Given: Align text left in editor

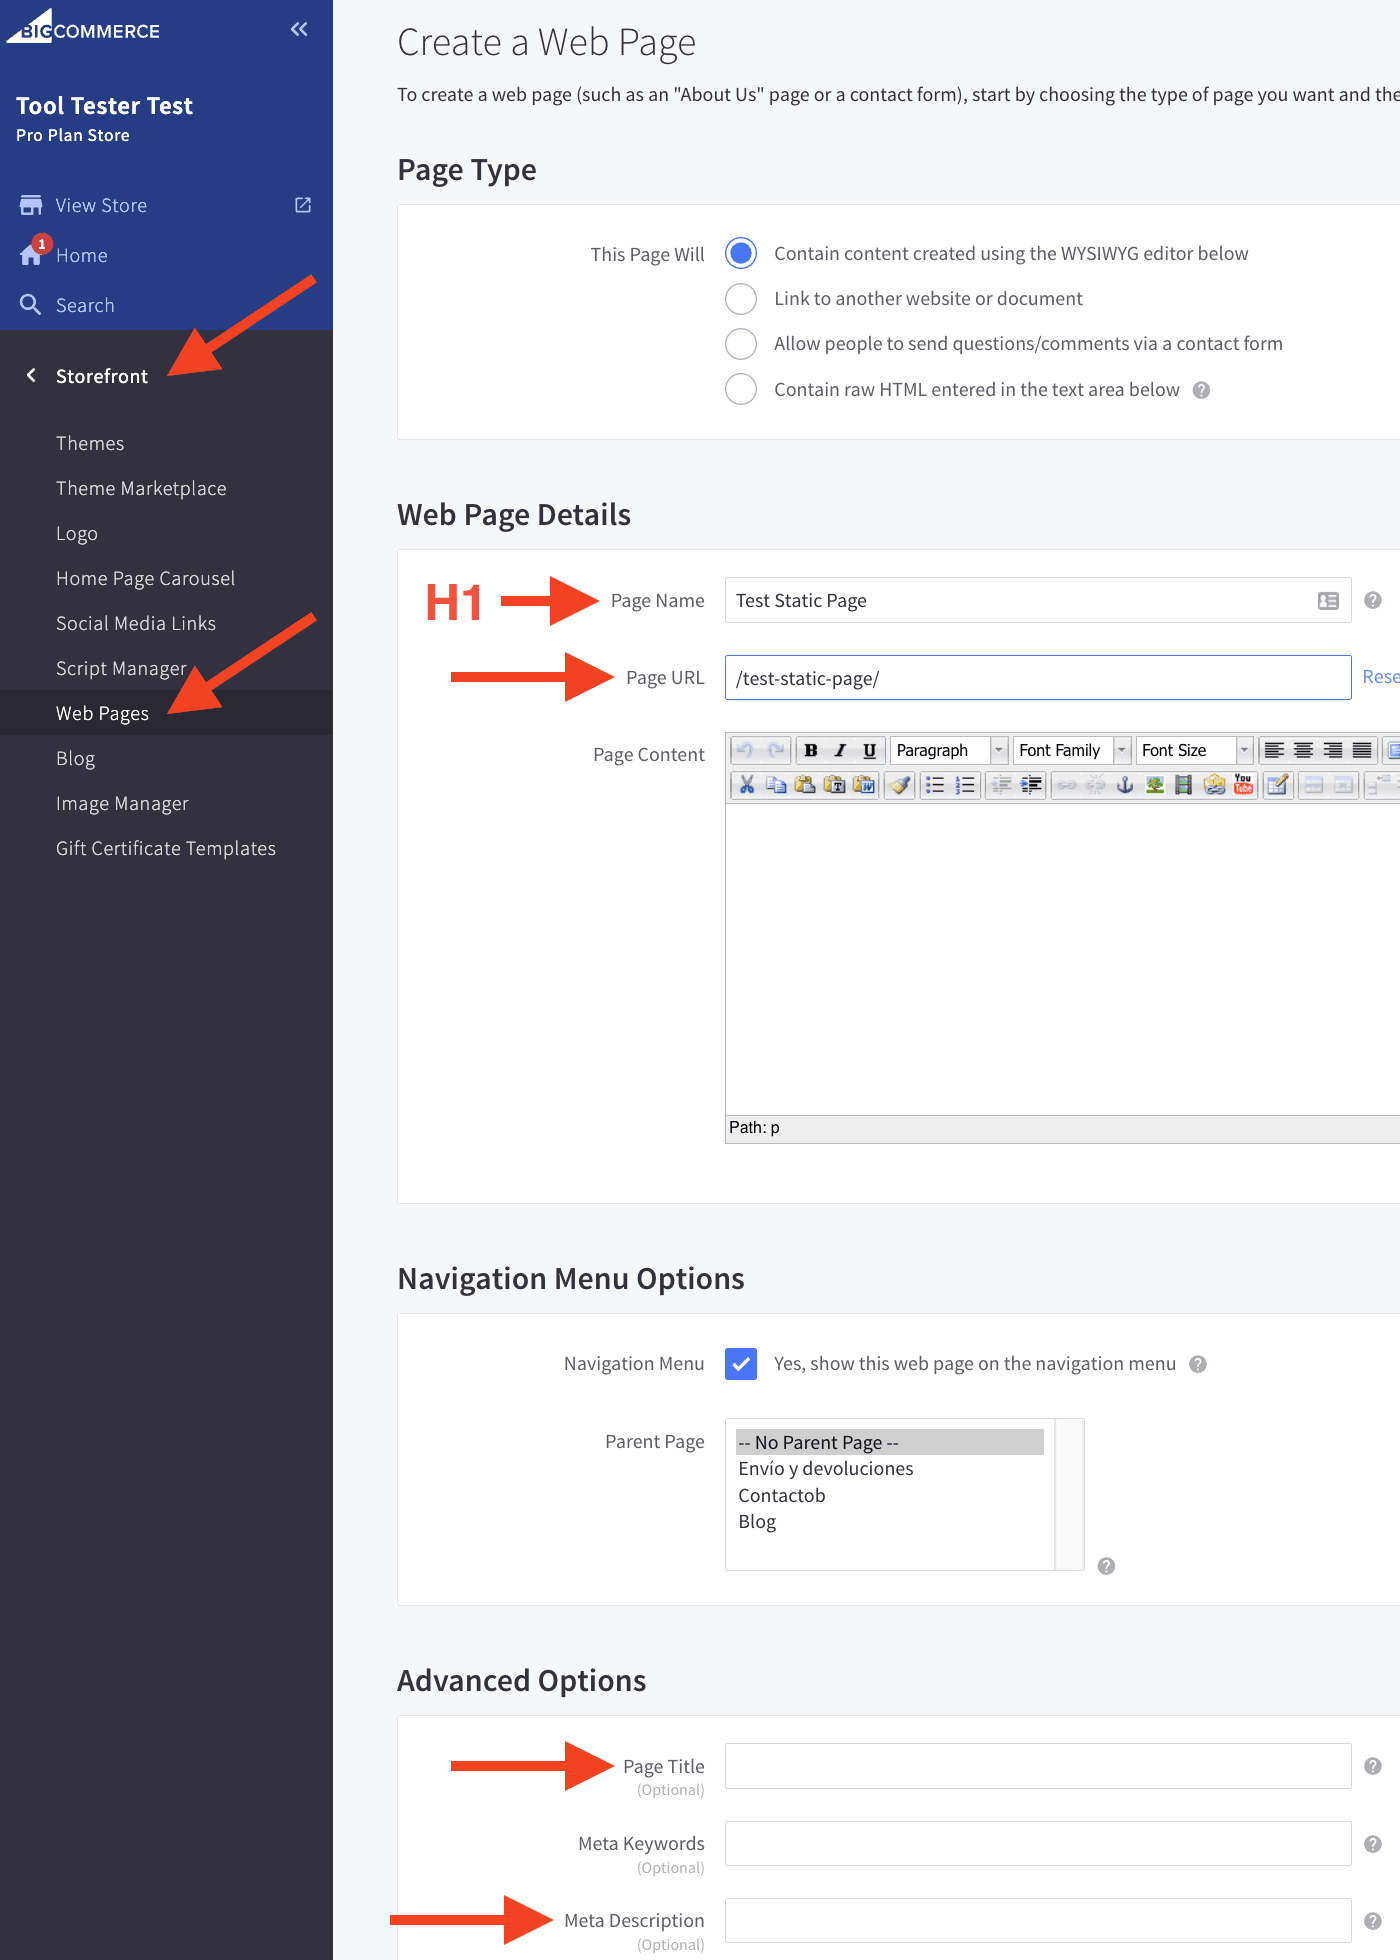Looking at the screenshot, I should [1274, 750].
